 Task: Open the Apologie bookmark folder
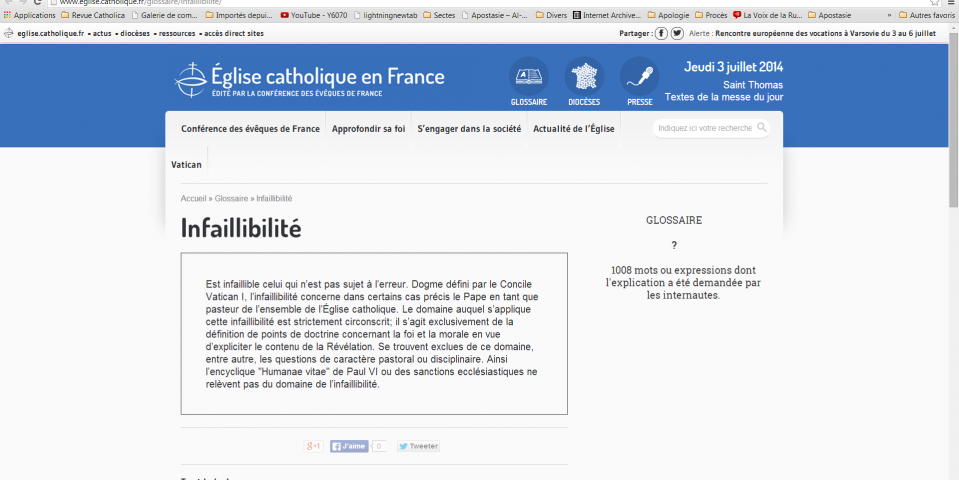[x=668, y=15]
